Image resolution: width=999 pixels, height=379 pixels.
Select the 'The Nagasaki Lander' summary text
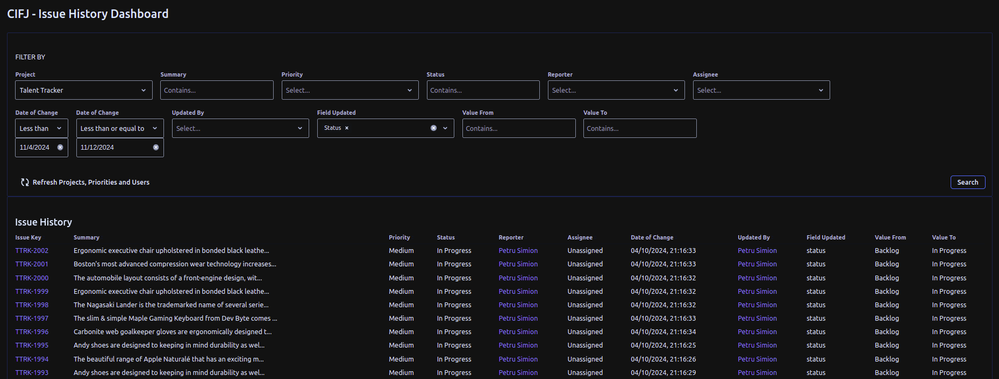click(171, 305)
